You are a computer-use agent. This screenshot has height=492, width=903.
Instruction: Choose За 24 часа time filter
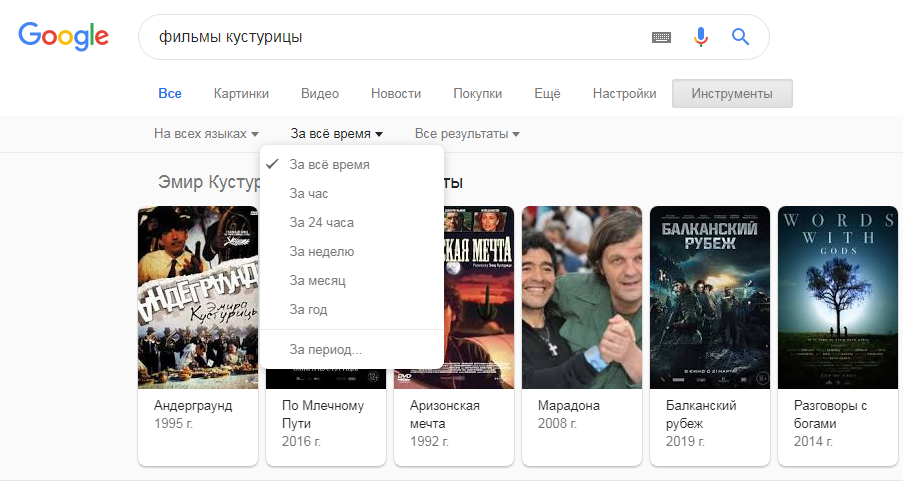[321, 223]
